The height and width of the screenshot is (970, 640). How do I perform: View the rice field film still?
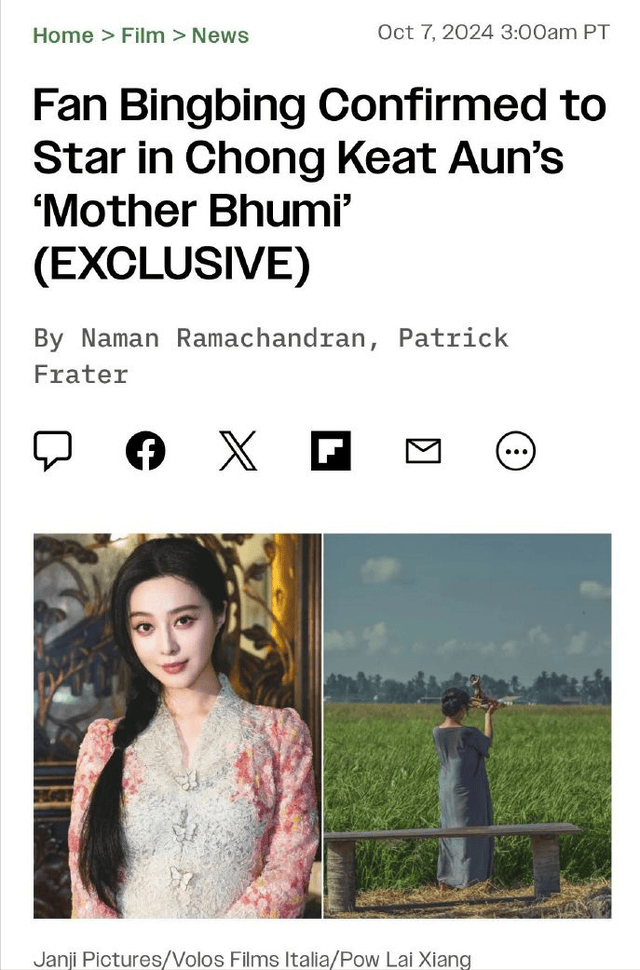point(467,726)
